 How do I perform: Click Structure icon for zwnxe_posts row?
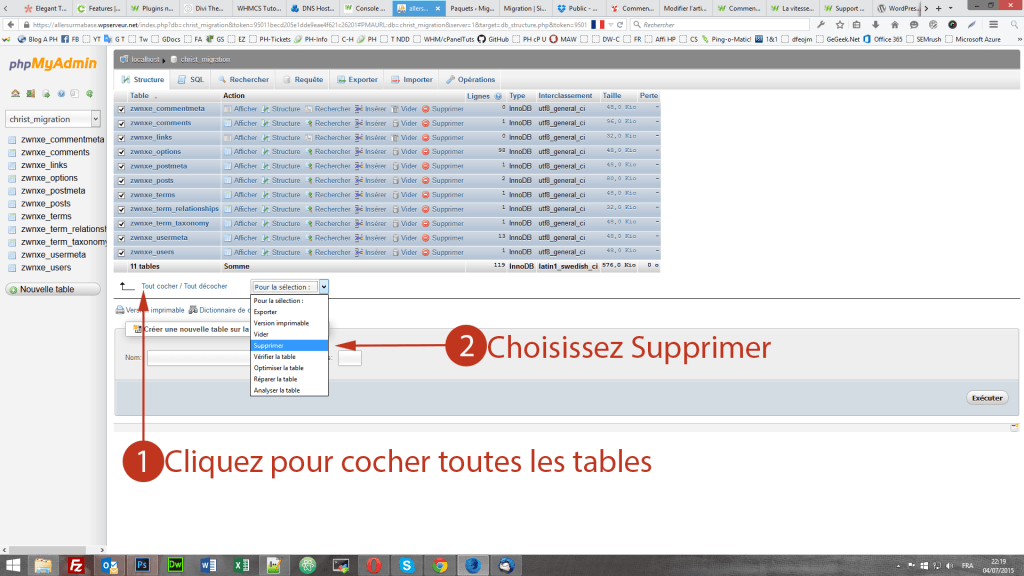coord(266,181)
